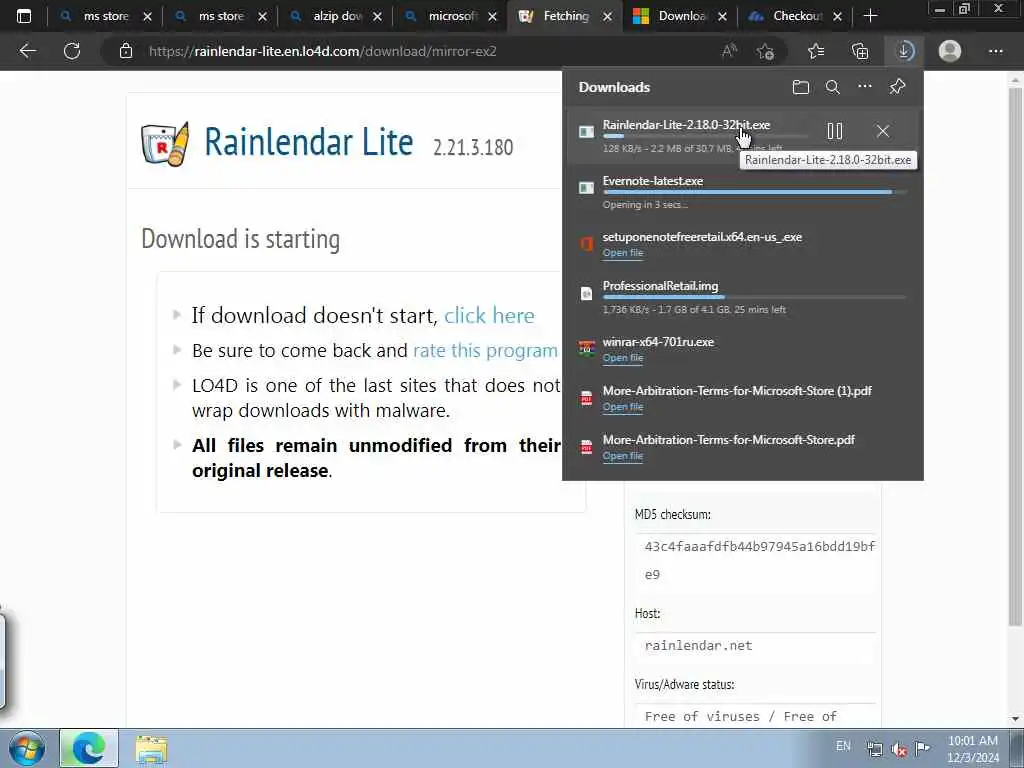The height and width of the screenshot is (768, 1024).
Task: Toggle the Downloads toolbar button
Action: point(904,51)
